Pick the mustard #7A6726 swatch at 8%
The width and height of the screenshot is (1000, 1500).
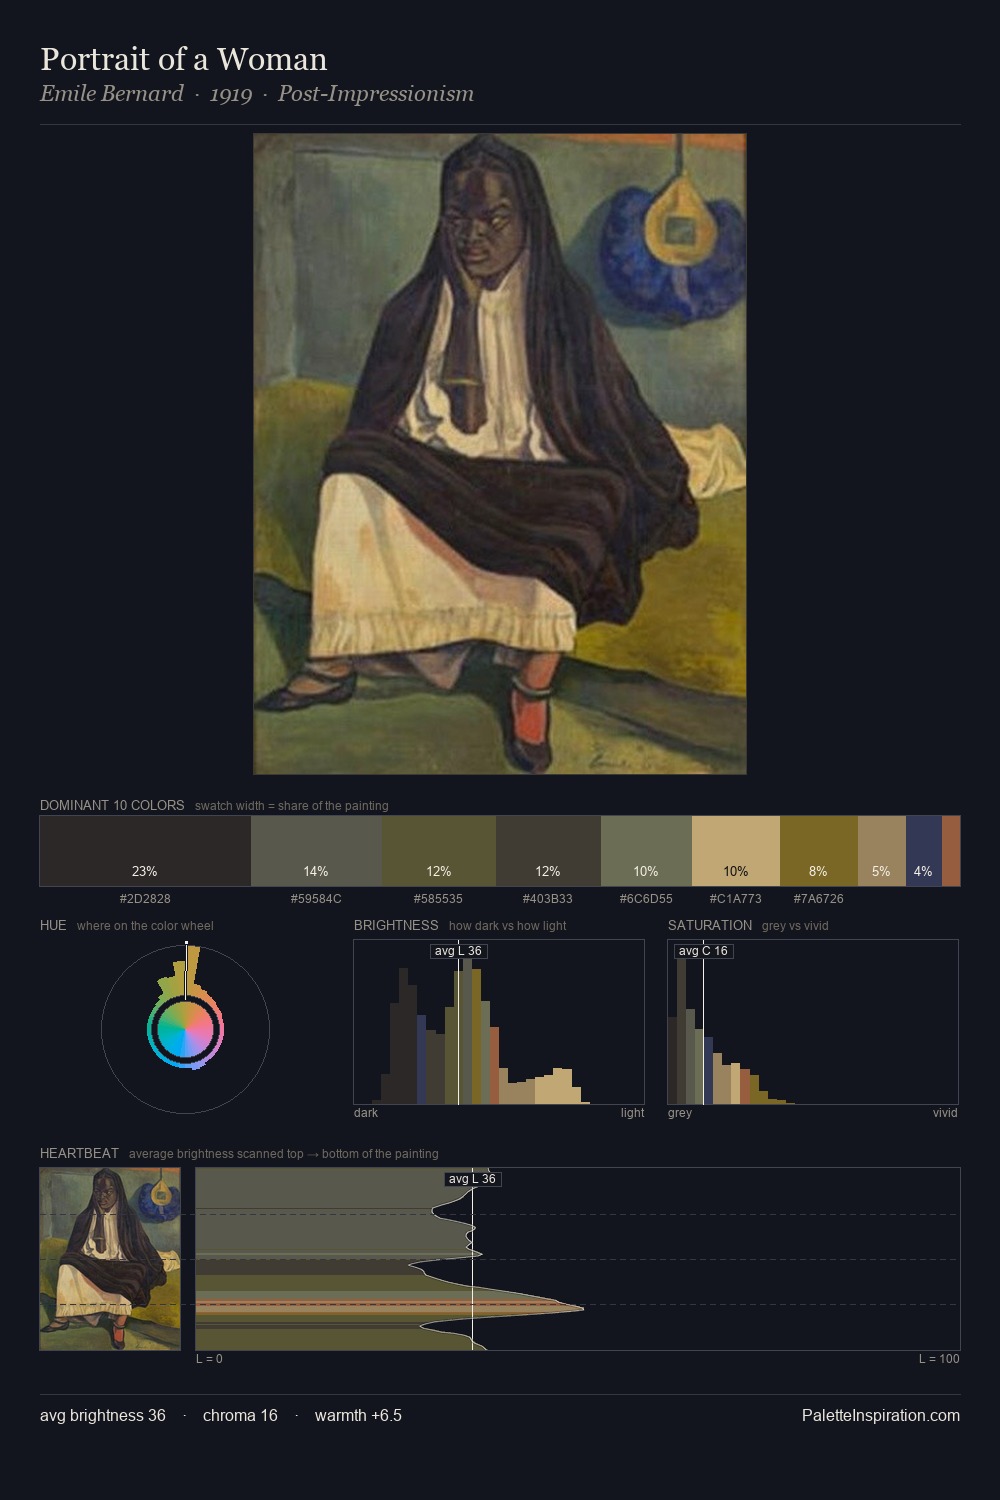pos(819,851)
